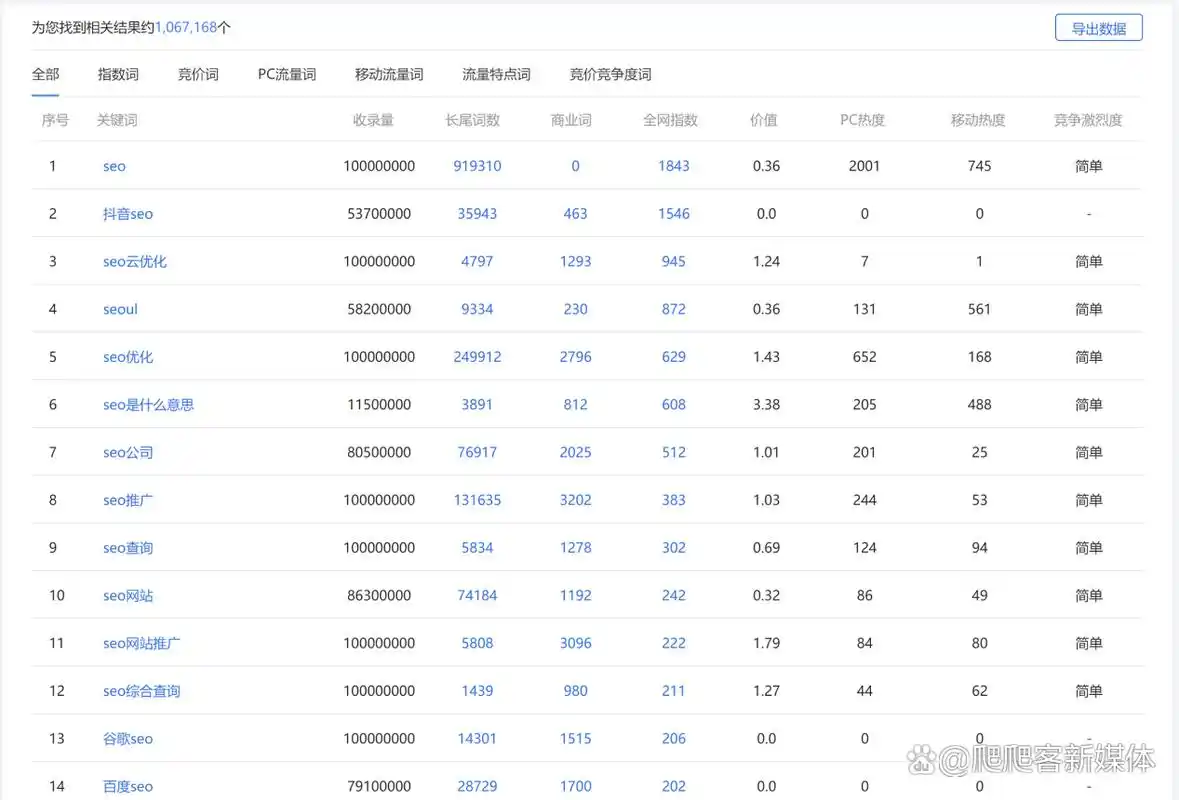Viewport: 1179px width, 800px height.
Task: Switch to the 竞价竞争度词 tab
Action: click(609, 73)
